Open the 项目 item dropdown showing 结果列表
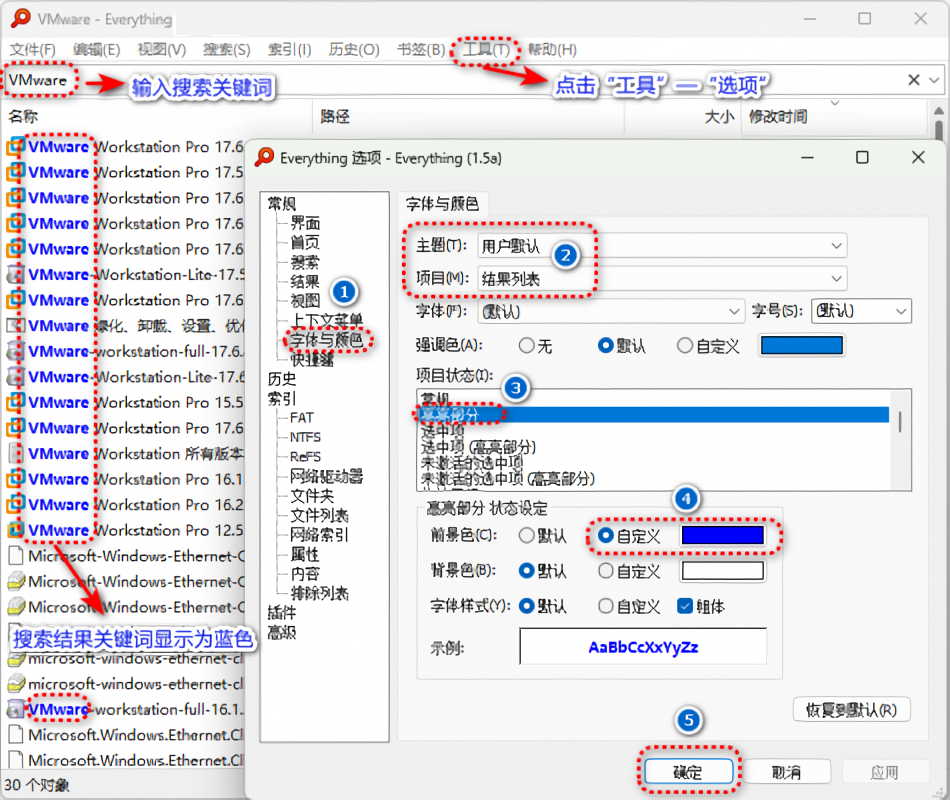The image size is (950, 800). point(662,279)
